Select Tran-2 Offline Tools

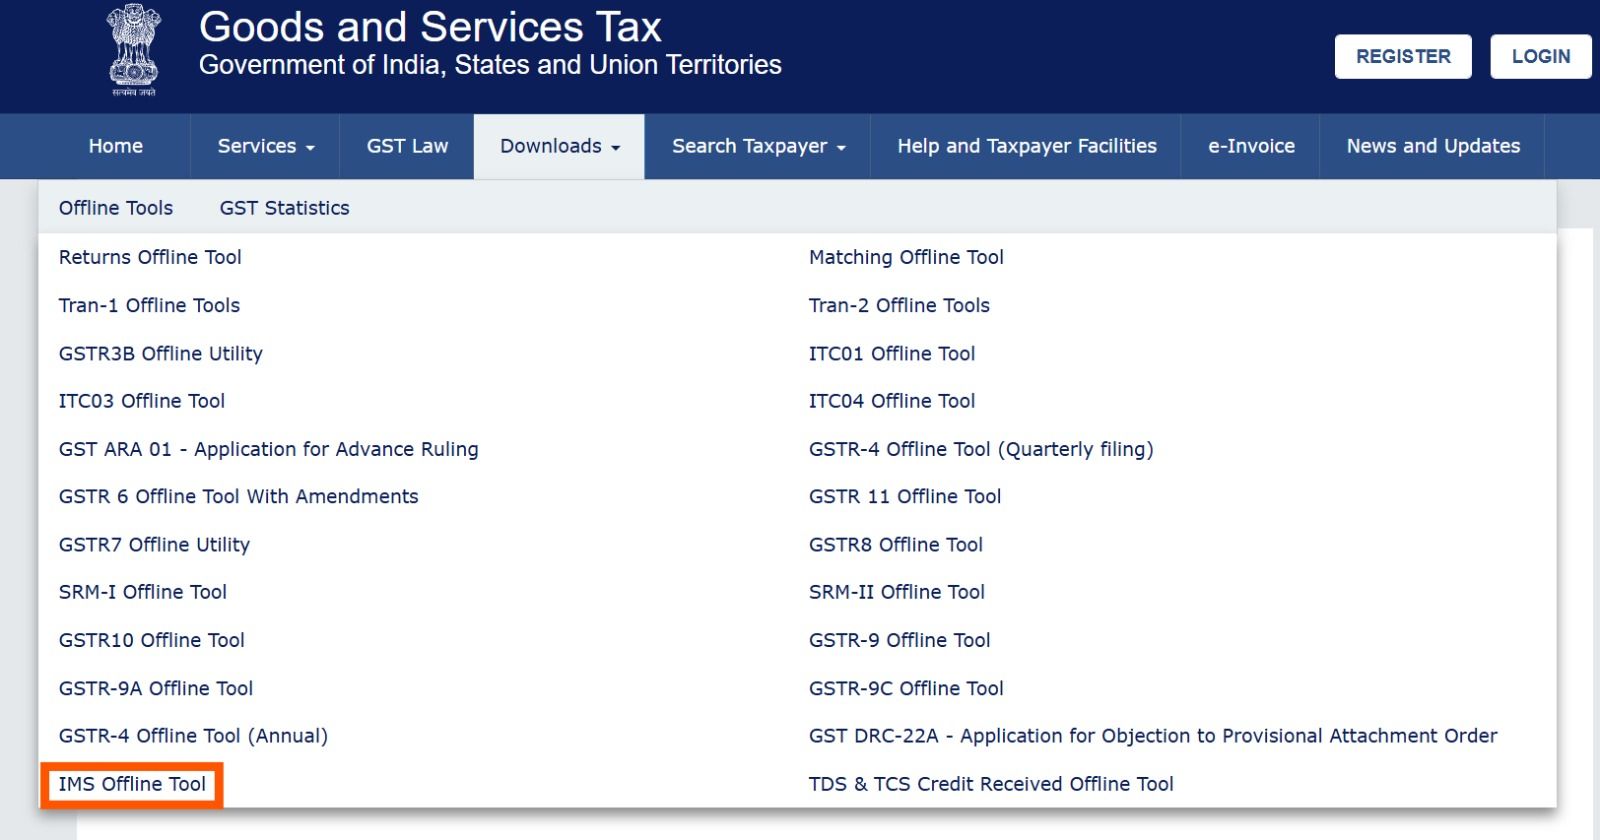[x=899, y=305]
